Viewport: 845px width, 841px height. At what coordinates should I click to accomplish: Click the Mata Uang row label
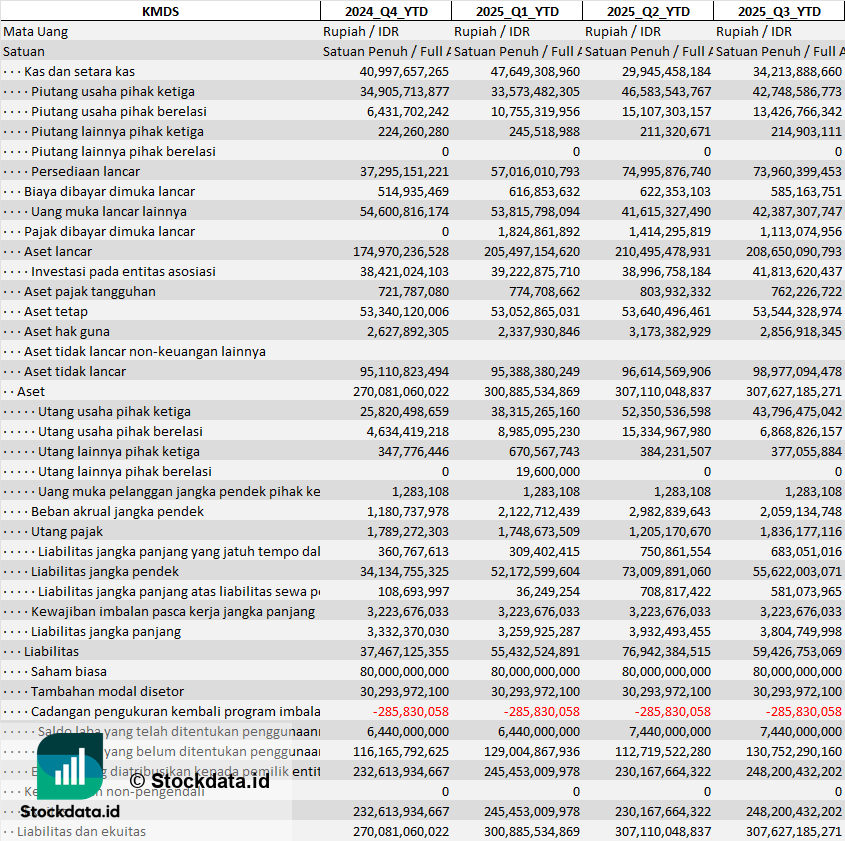[35, 31]
